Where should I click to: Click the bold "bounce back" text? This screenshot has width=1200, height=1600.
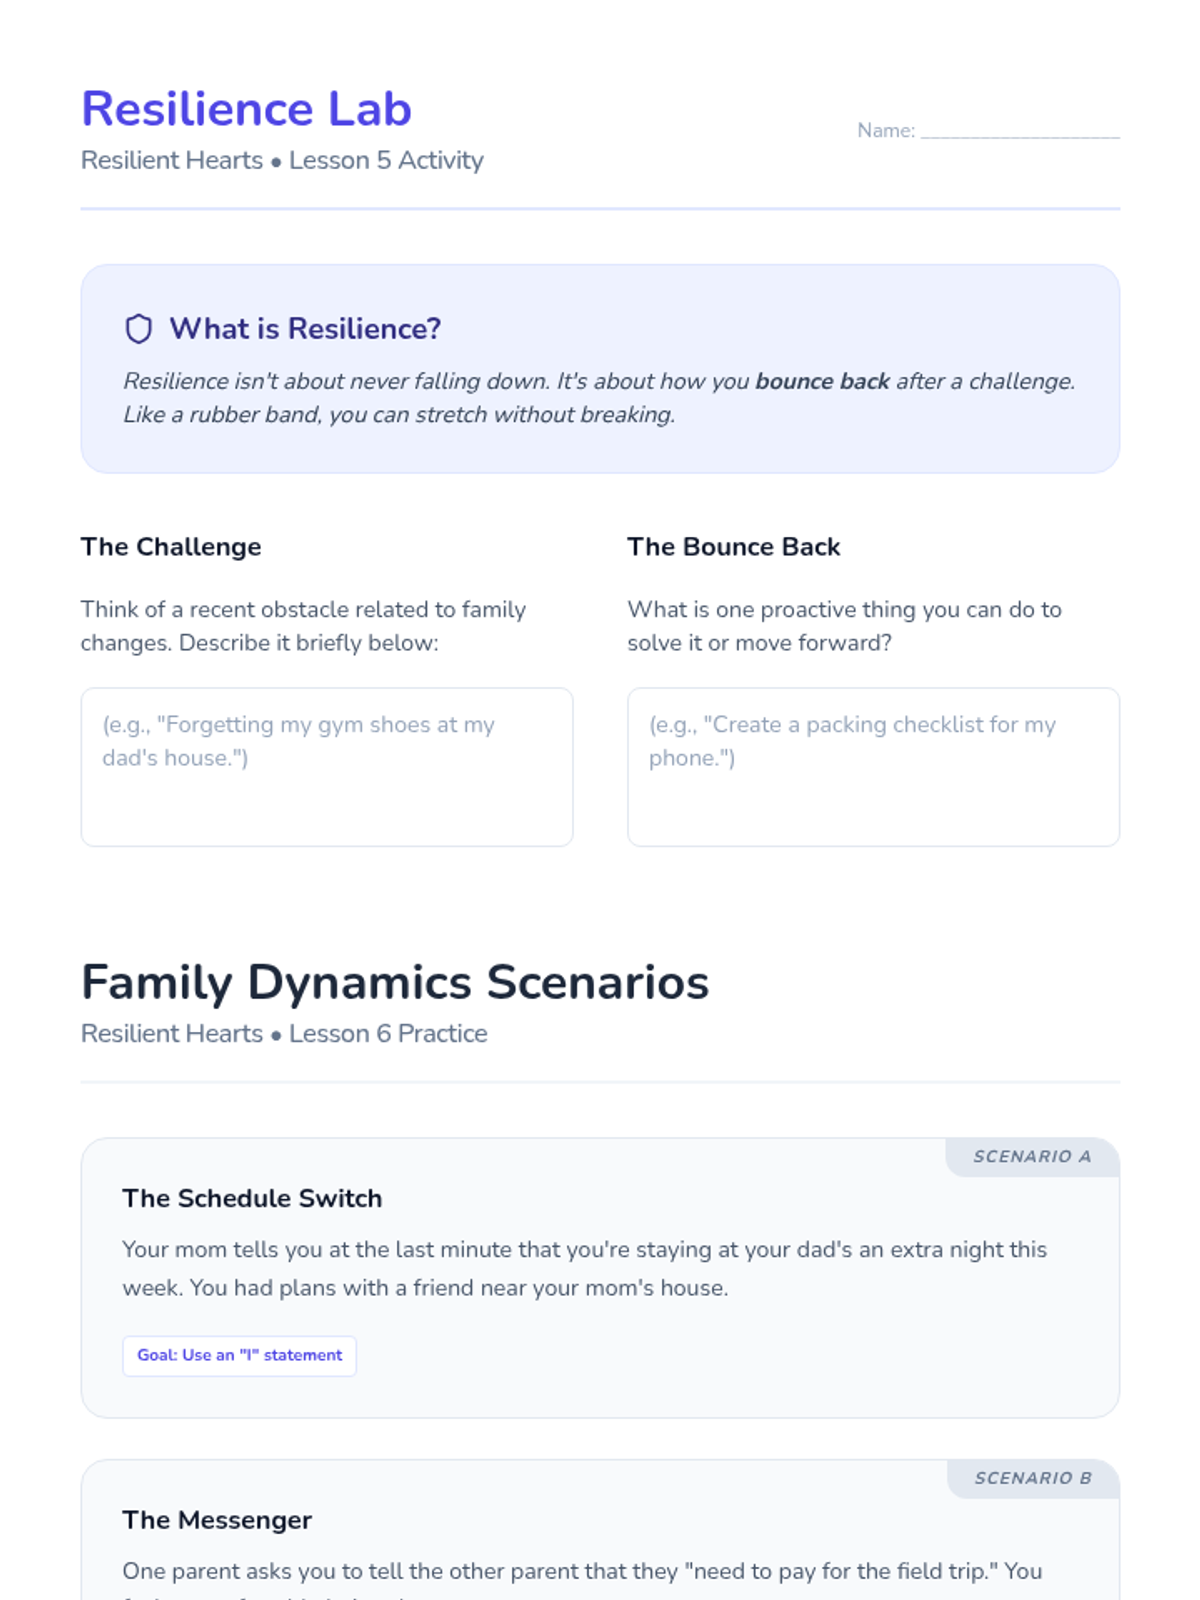click(822, 381)
